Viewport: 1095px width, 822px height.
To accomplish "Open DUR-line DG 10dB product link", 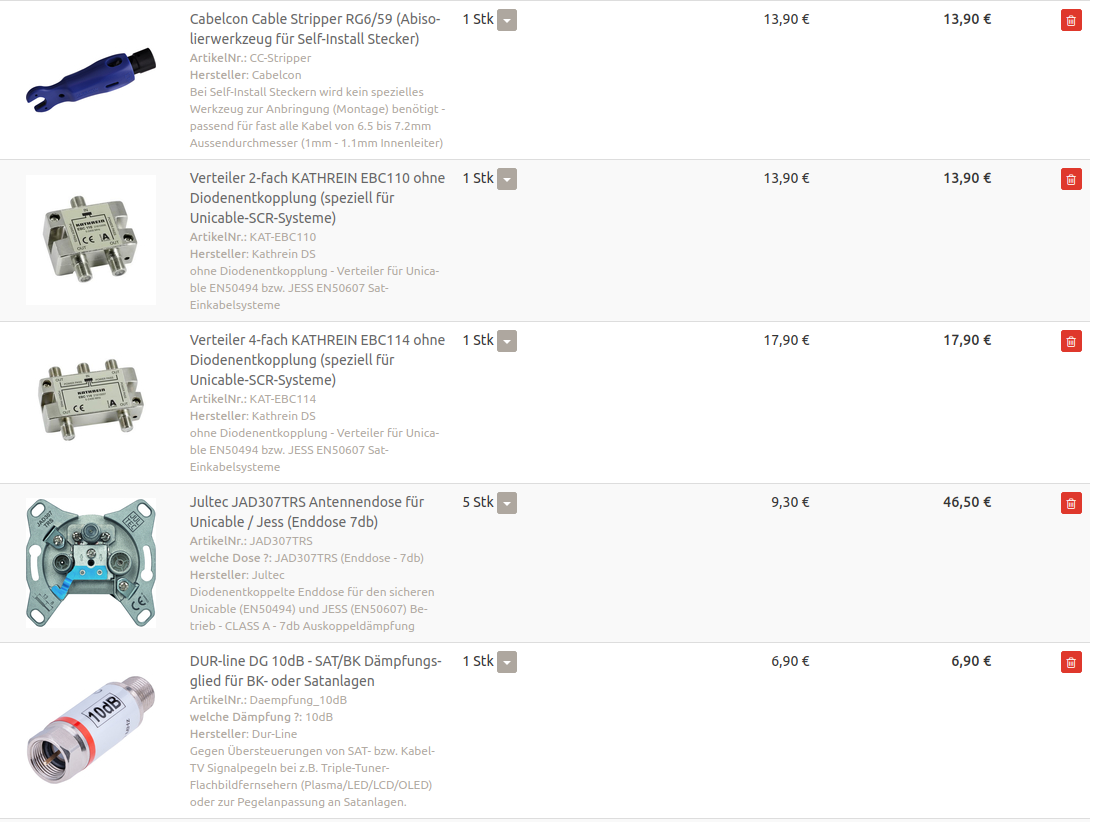I will tap(315, 671).
